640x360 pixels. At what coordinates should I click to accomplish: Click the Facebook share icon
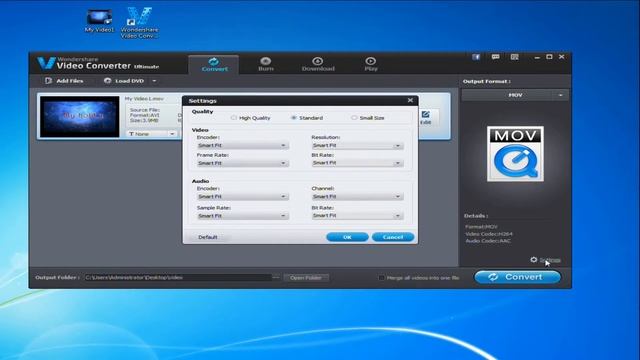point(476,57)
